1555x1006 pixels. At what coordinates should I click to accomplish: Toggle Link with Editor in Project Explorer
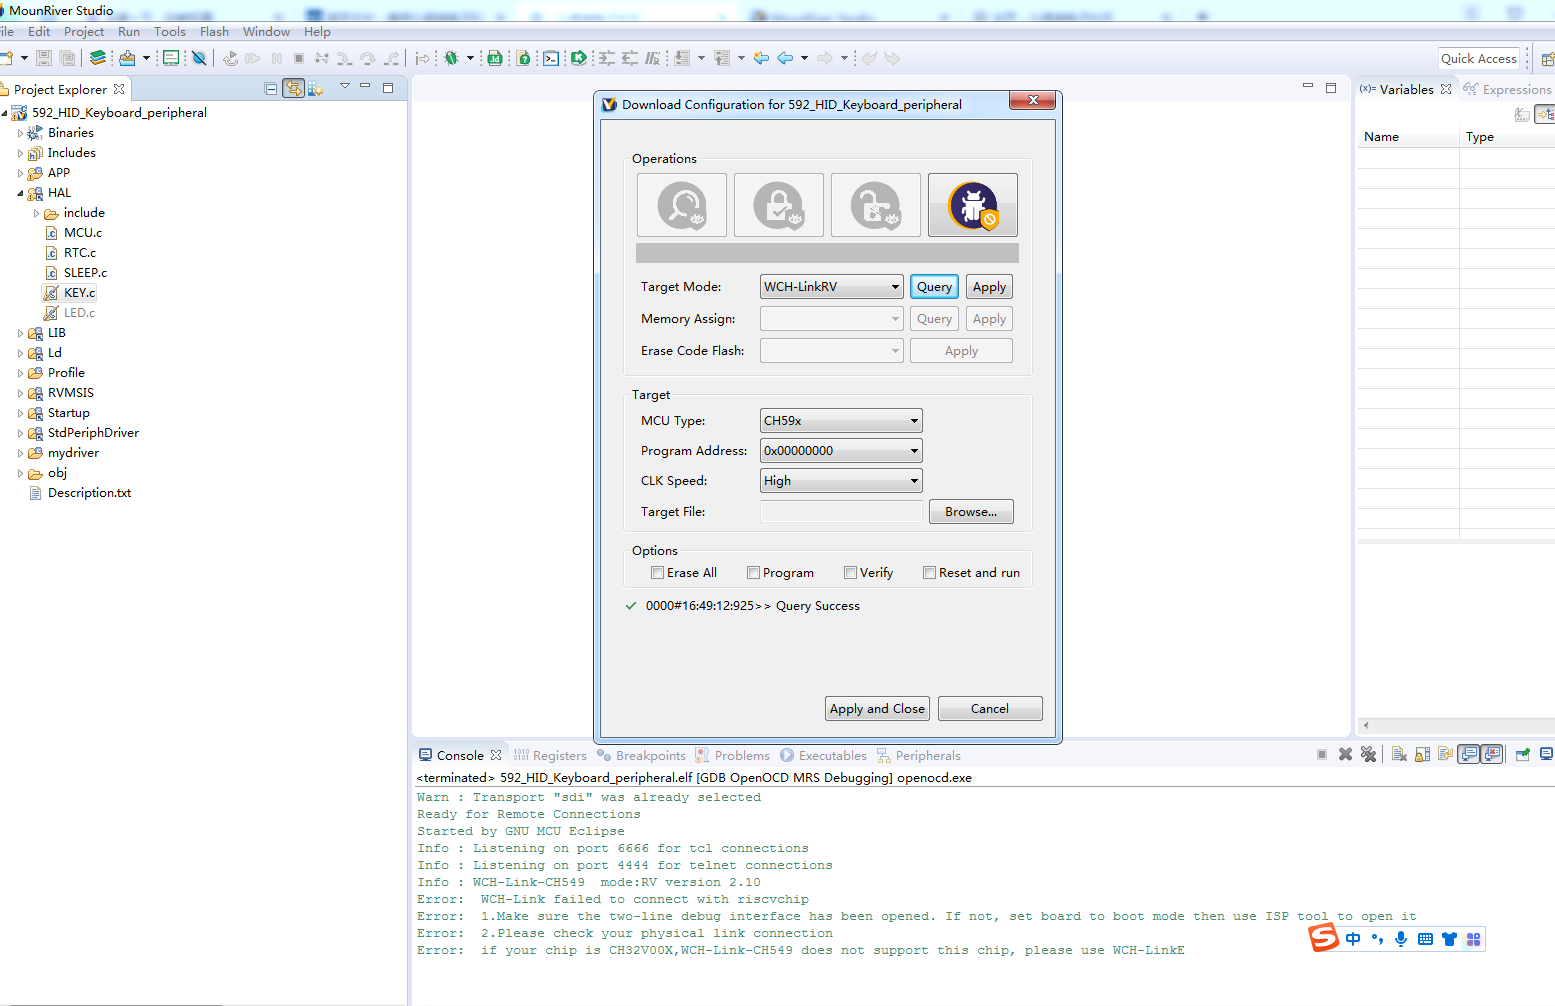click(x=293, y=88)
